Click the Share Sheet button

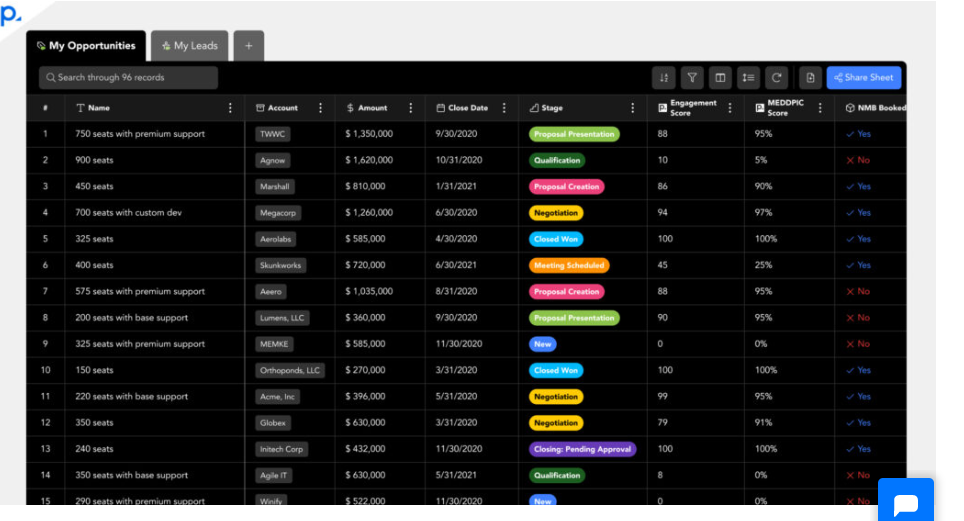tap(864, 78)
